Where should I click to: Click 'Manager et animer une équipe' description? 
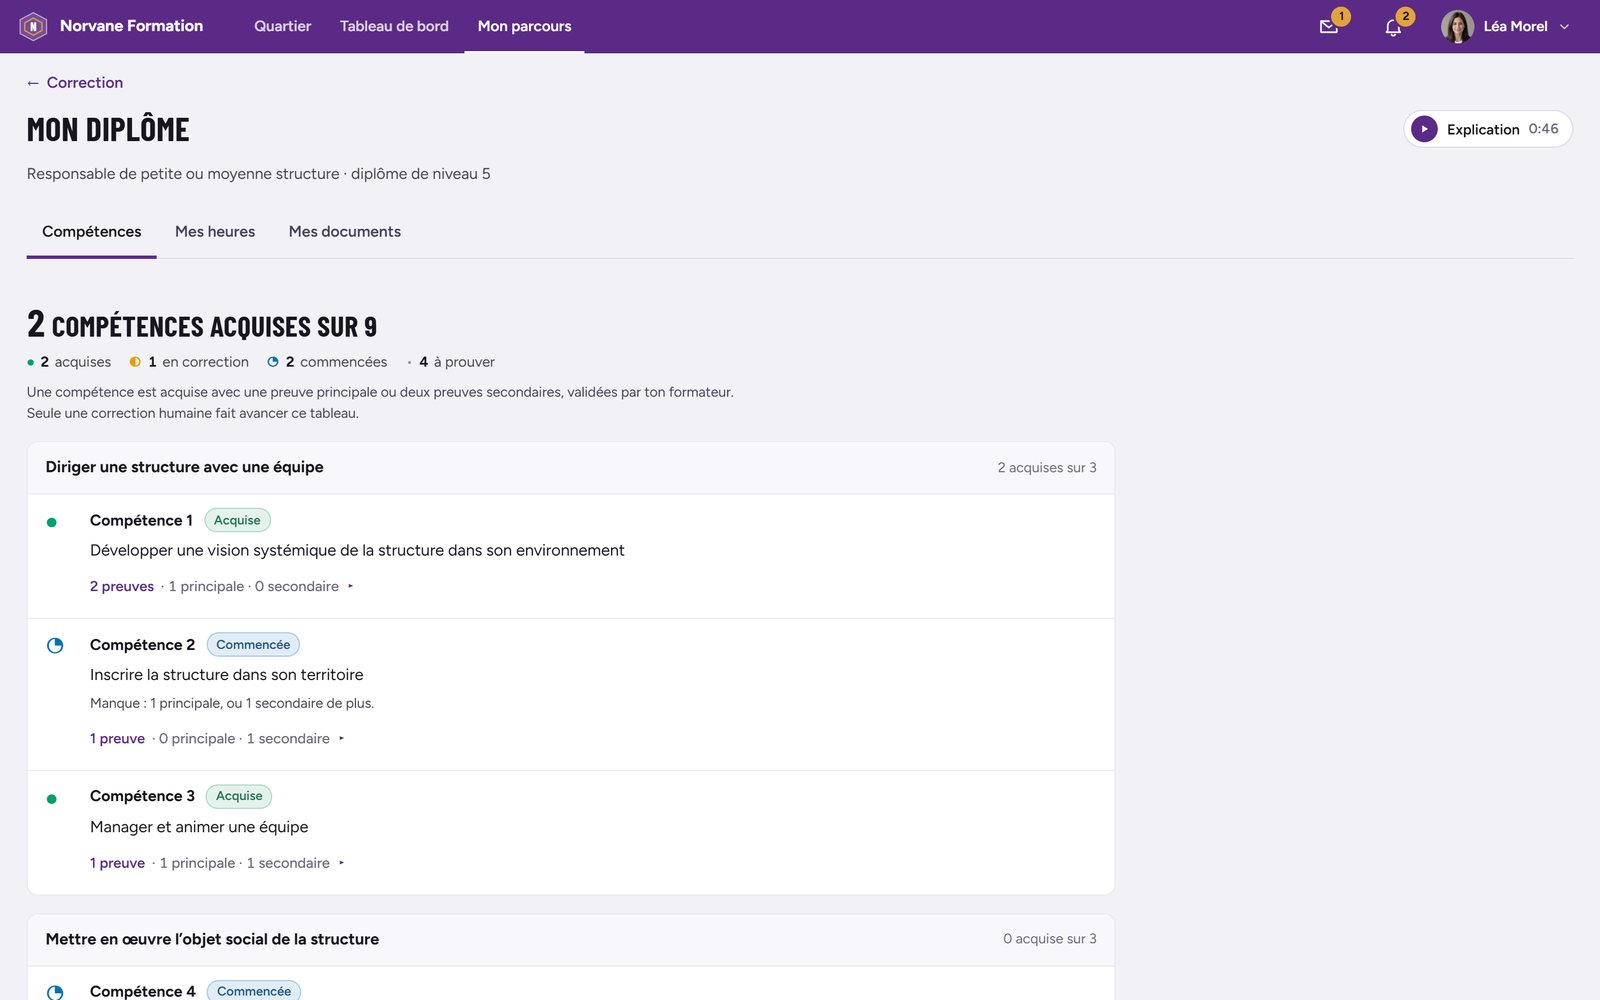point(199,827)
